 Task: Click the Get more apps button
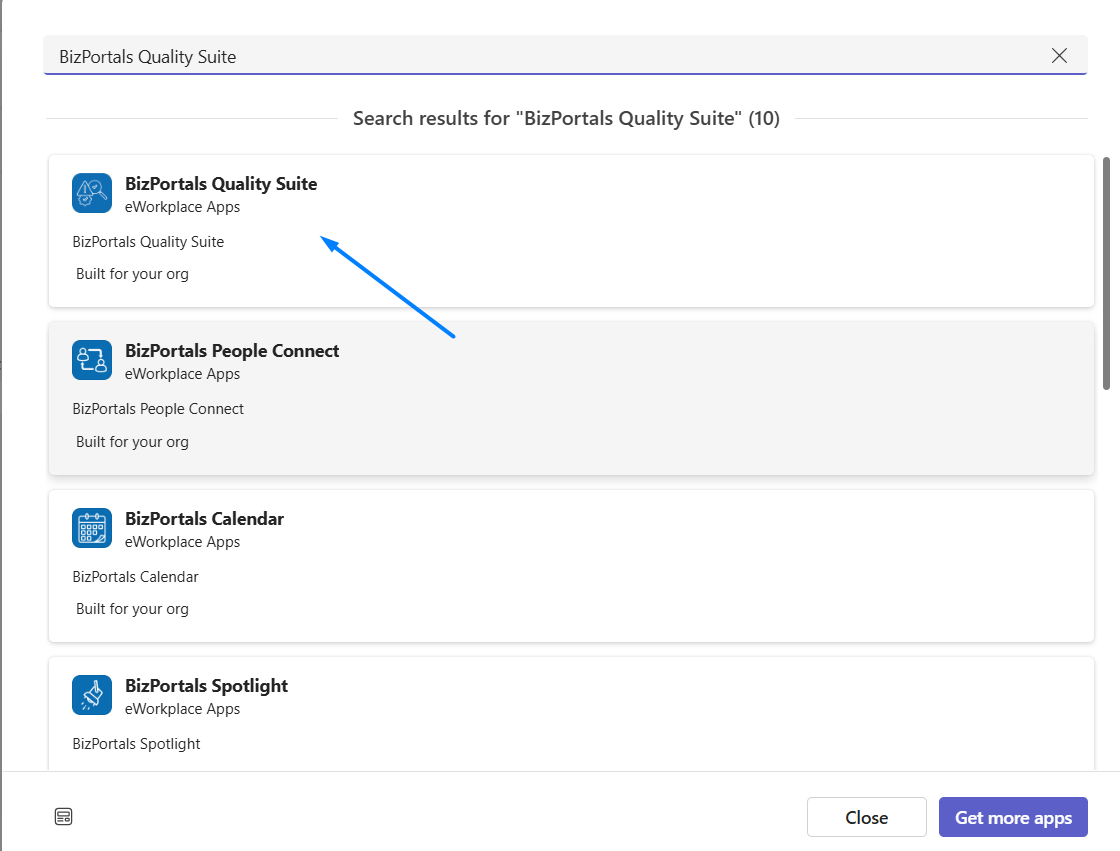click(1013, 817)
